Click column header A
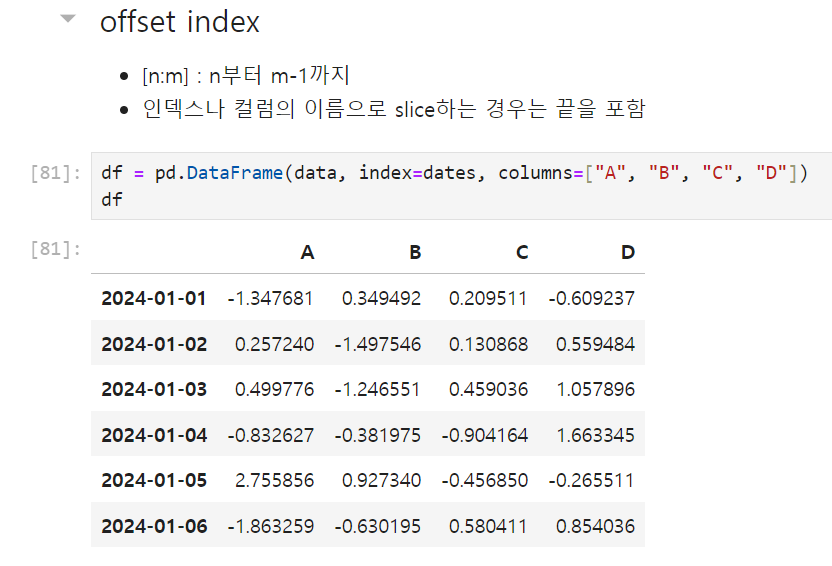 tap(307, 252)
